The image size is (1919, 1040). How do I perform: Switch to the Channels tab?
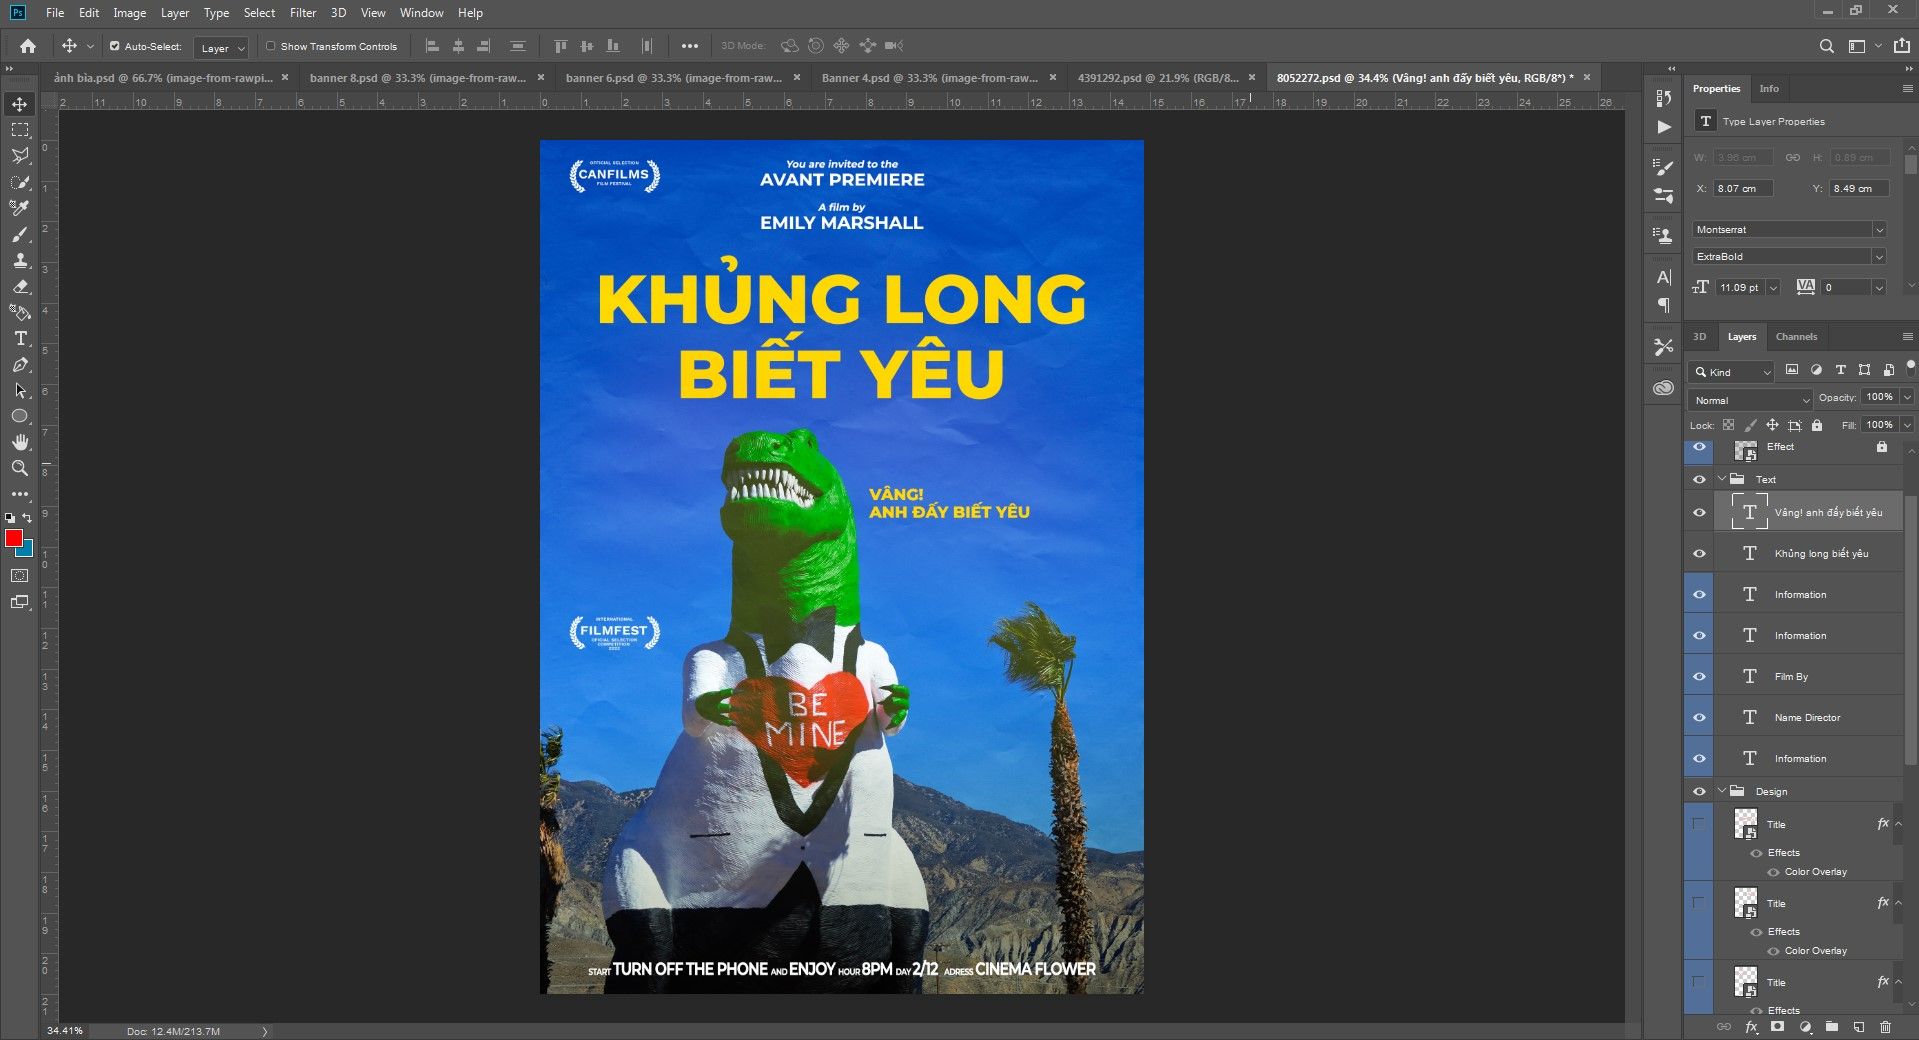[1796, 337]
